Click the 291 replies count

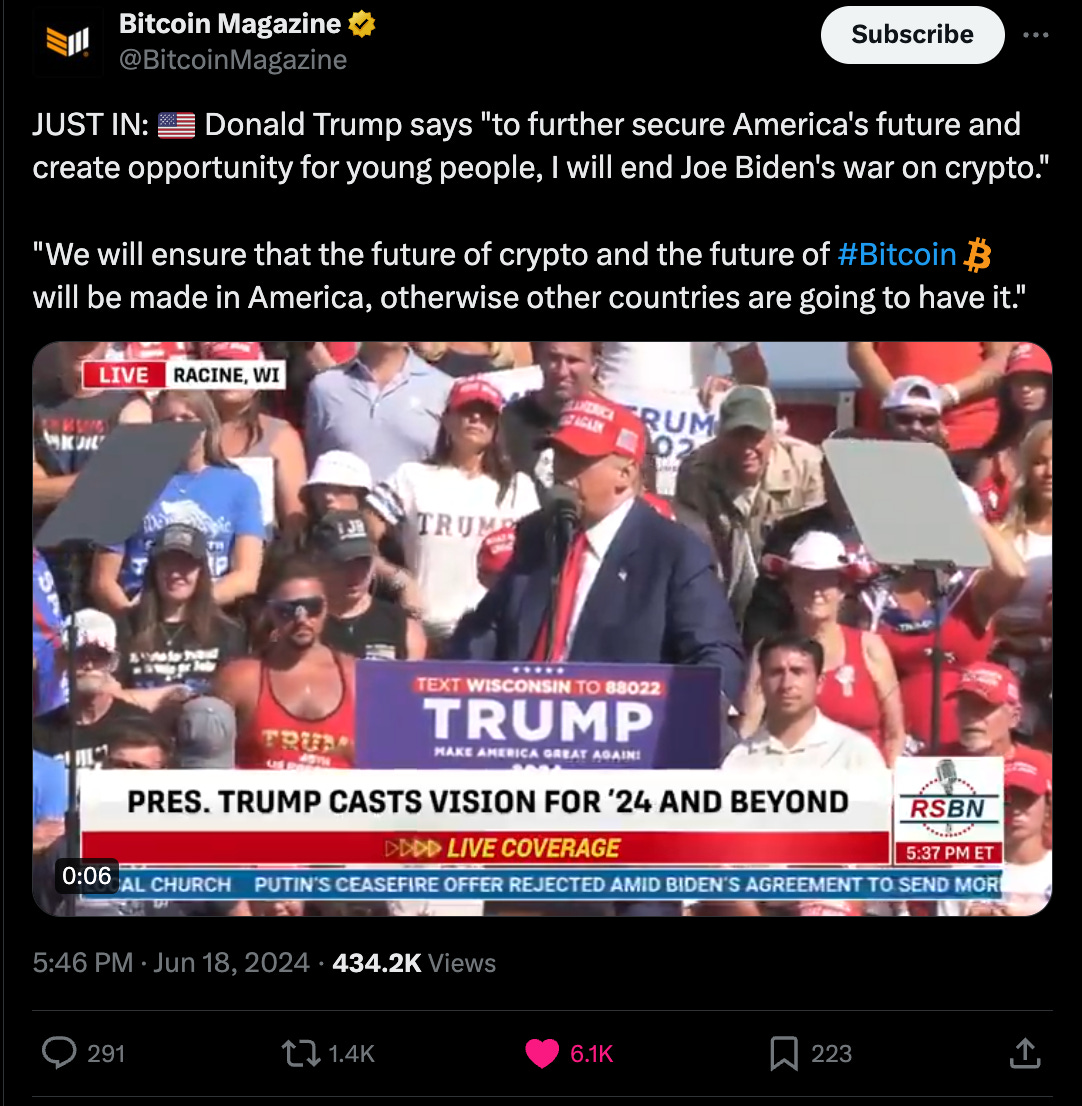coord(106,1054)
